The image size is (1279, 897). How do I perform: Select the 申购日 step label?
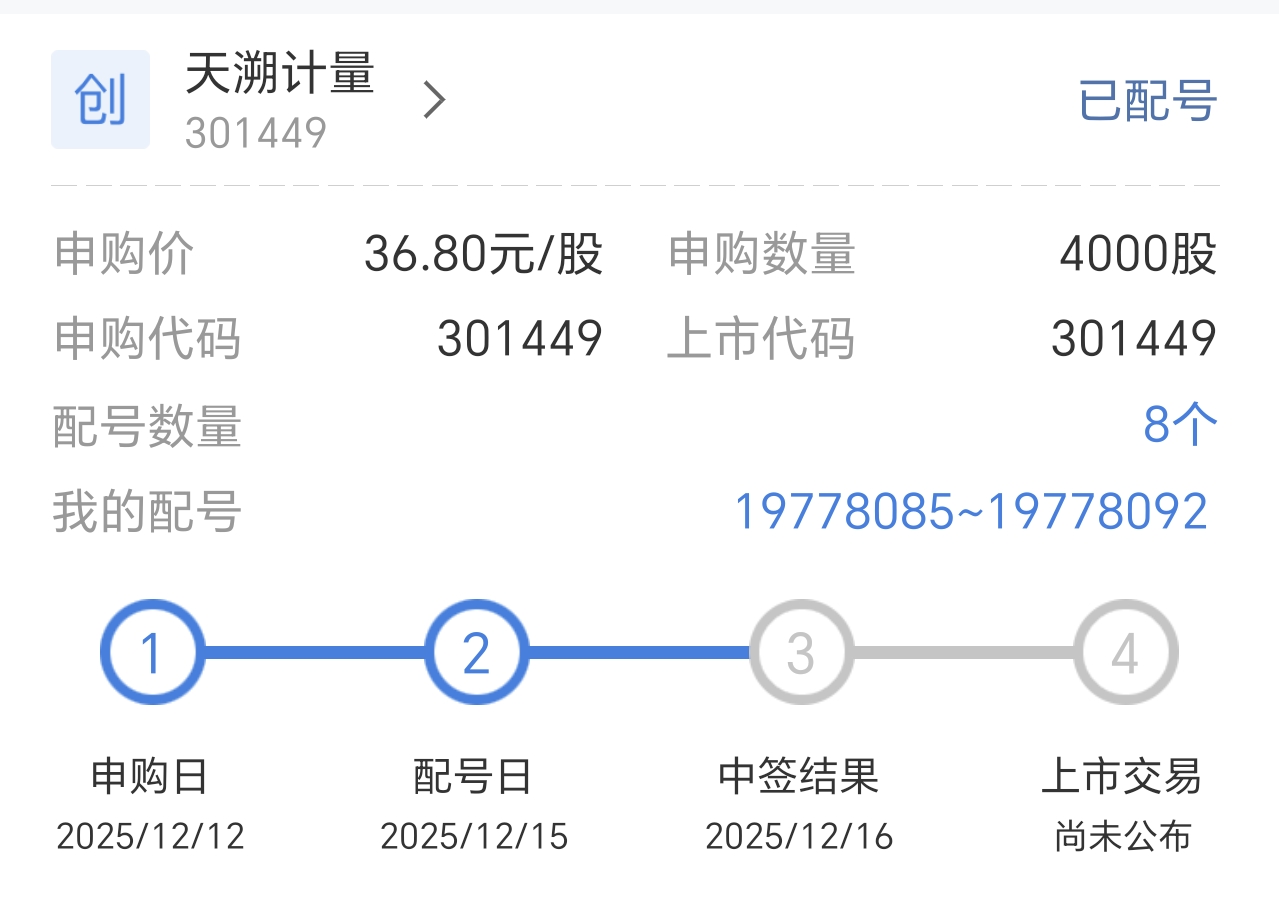150,776
